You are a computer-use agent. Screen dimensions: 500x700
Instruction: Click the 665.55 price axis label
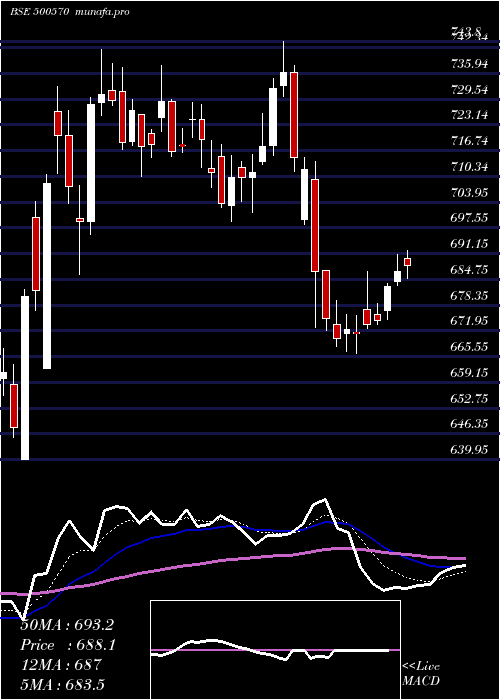tap(469, 347)
